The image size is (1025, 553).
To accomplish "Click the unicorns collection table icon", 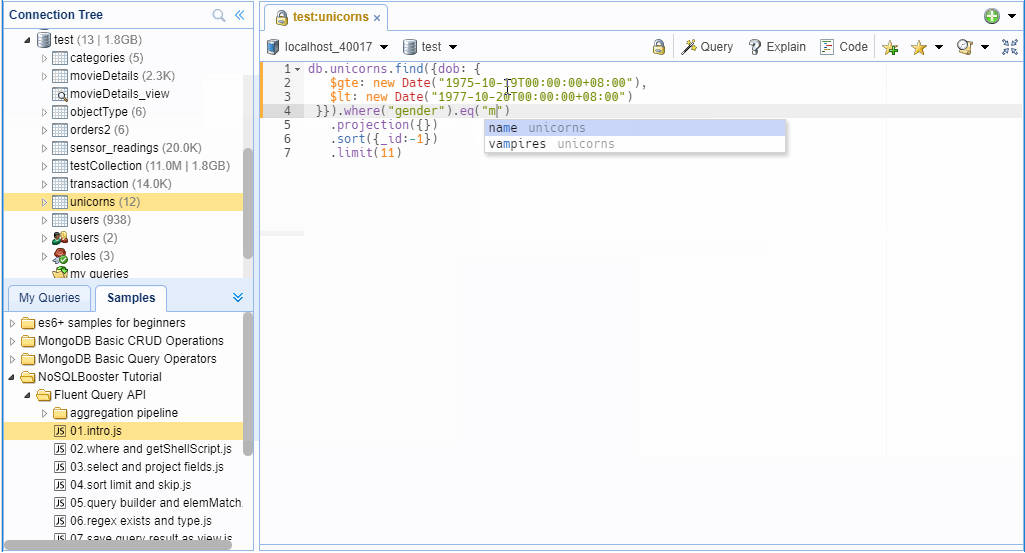I will click(59, 202).
